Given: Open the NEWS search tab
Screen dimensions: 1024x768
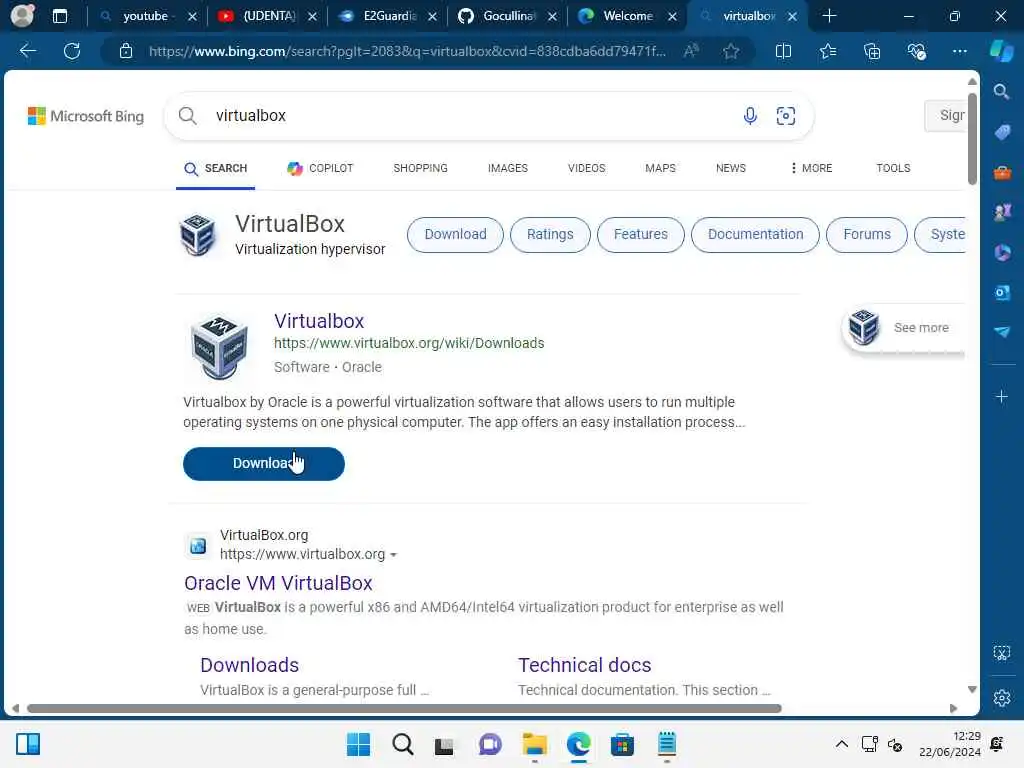Looking at the screenshot, I should tap(730, 168).
